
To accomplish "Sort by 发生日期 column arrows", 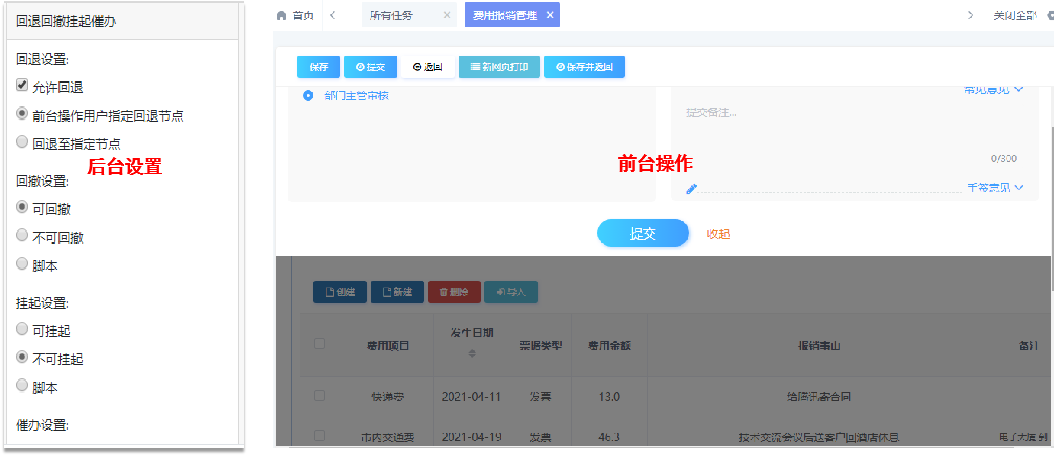I will pos(472,353).
